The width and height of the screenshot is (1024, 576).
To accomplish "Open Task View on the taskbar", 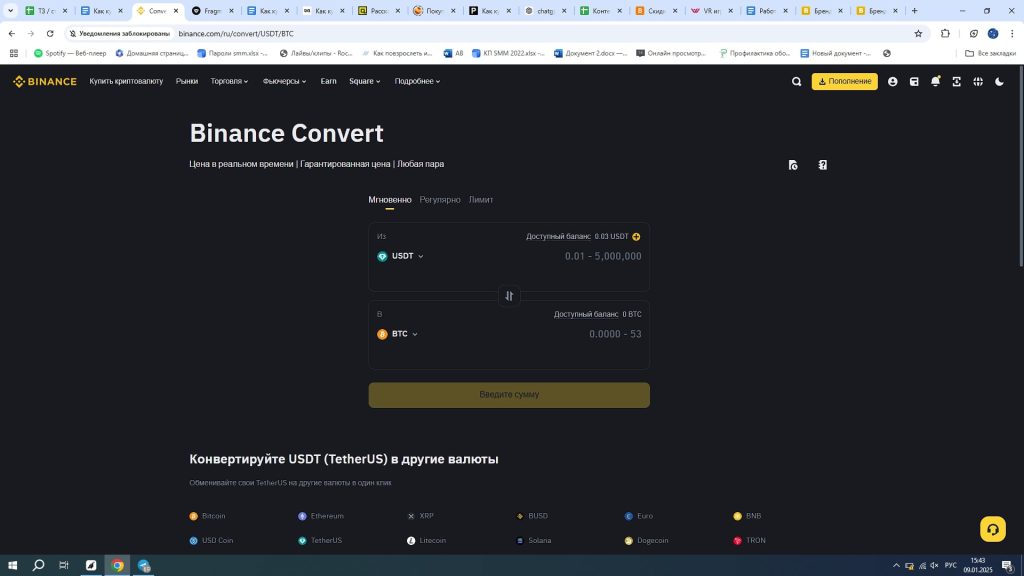I will point(64,566).
